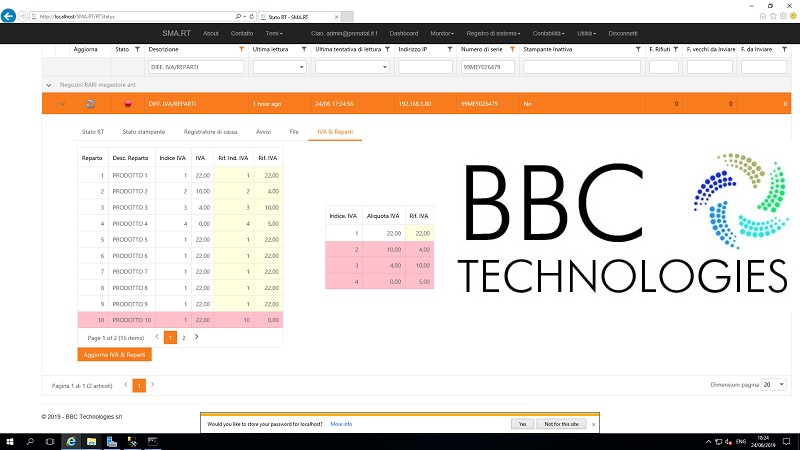This screenshot has width=800, height=450.
Task: Open Utilità dropdown menu
Action: [x=586, y=34]
